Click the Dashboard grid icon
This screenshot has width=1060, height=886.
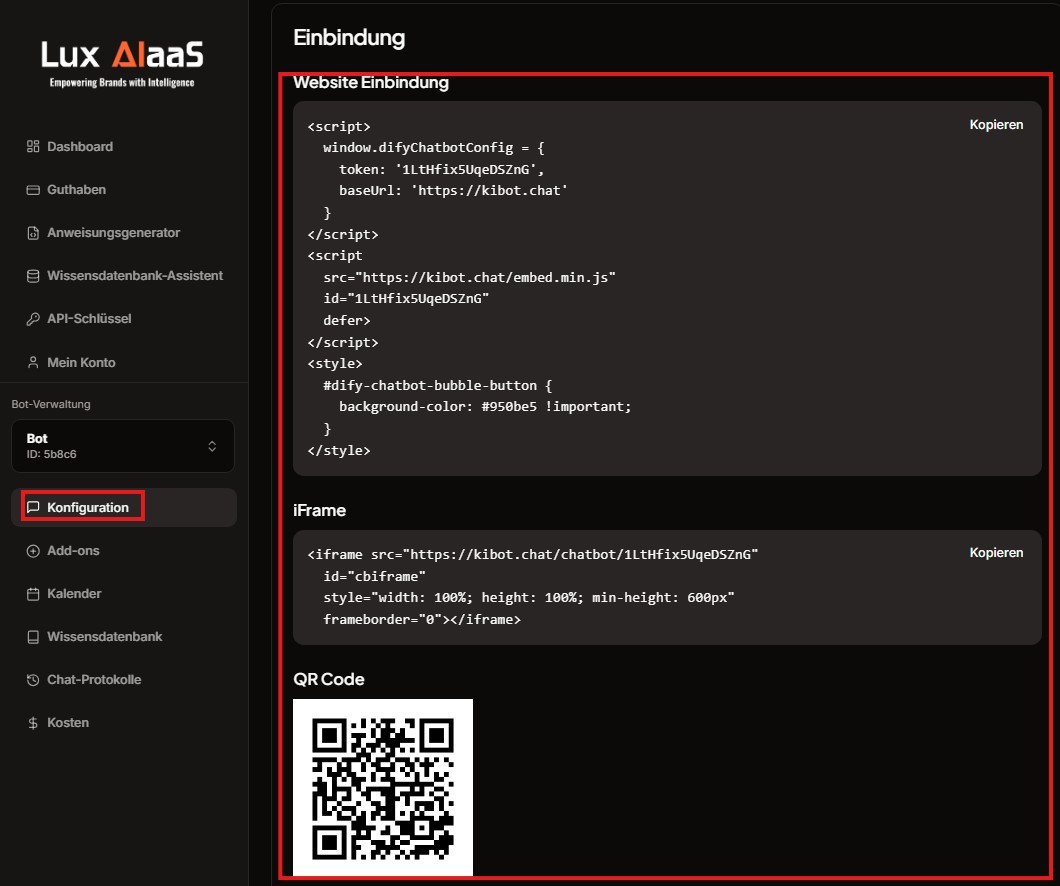[x=32, y=147]
